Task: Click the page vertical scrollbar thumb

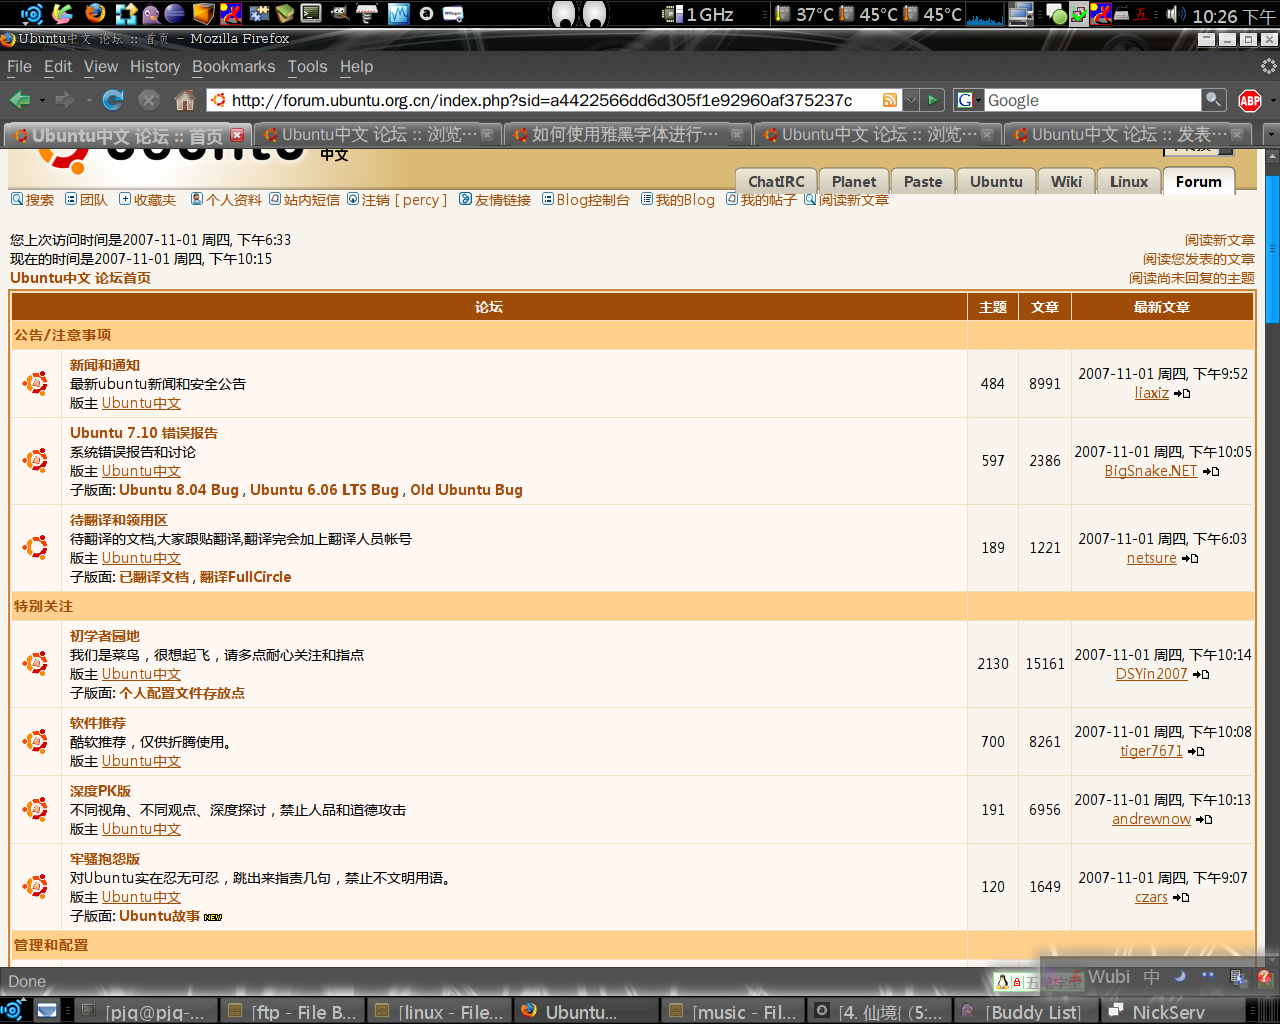Action: click(x=1272, y=249)
